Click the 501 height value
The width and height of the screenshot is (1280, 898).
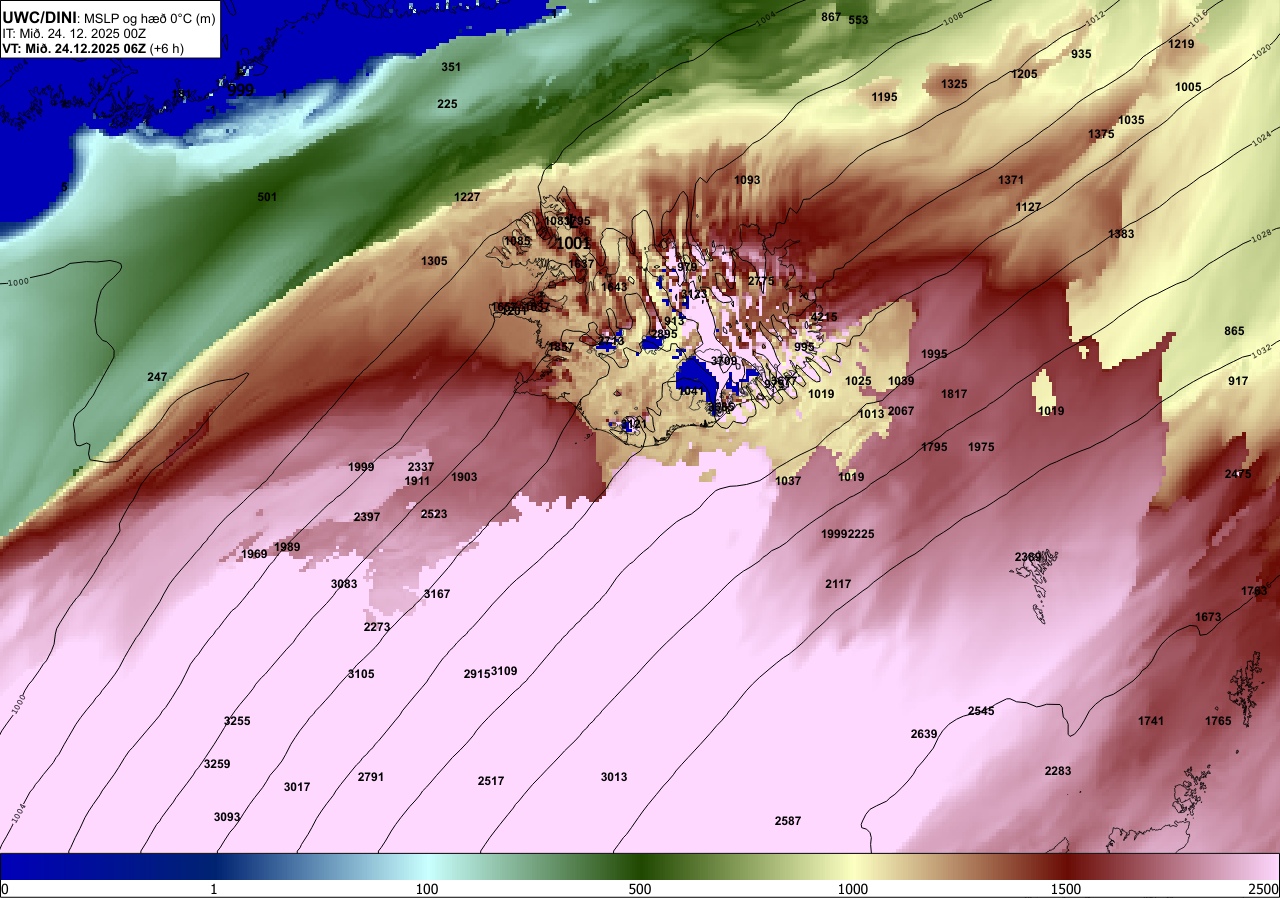267,197
